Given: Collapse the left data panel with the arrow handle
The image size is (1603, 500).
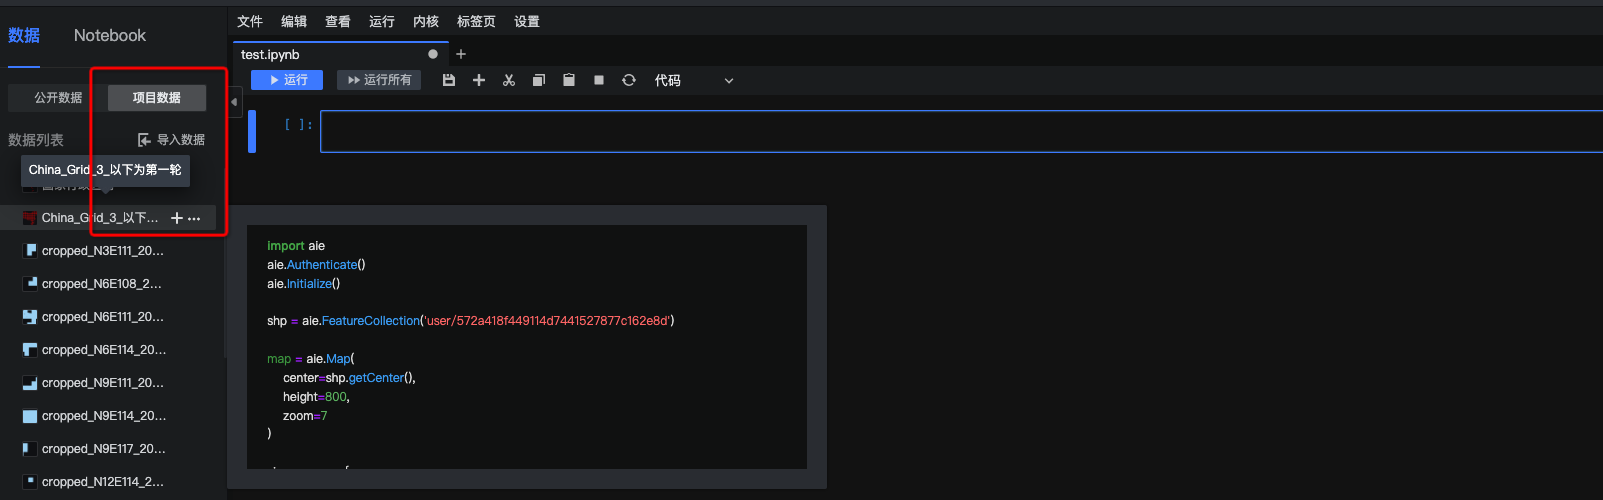Looking at the screenshot, I should click(234, 102).
